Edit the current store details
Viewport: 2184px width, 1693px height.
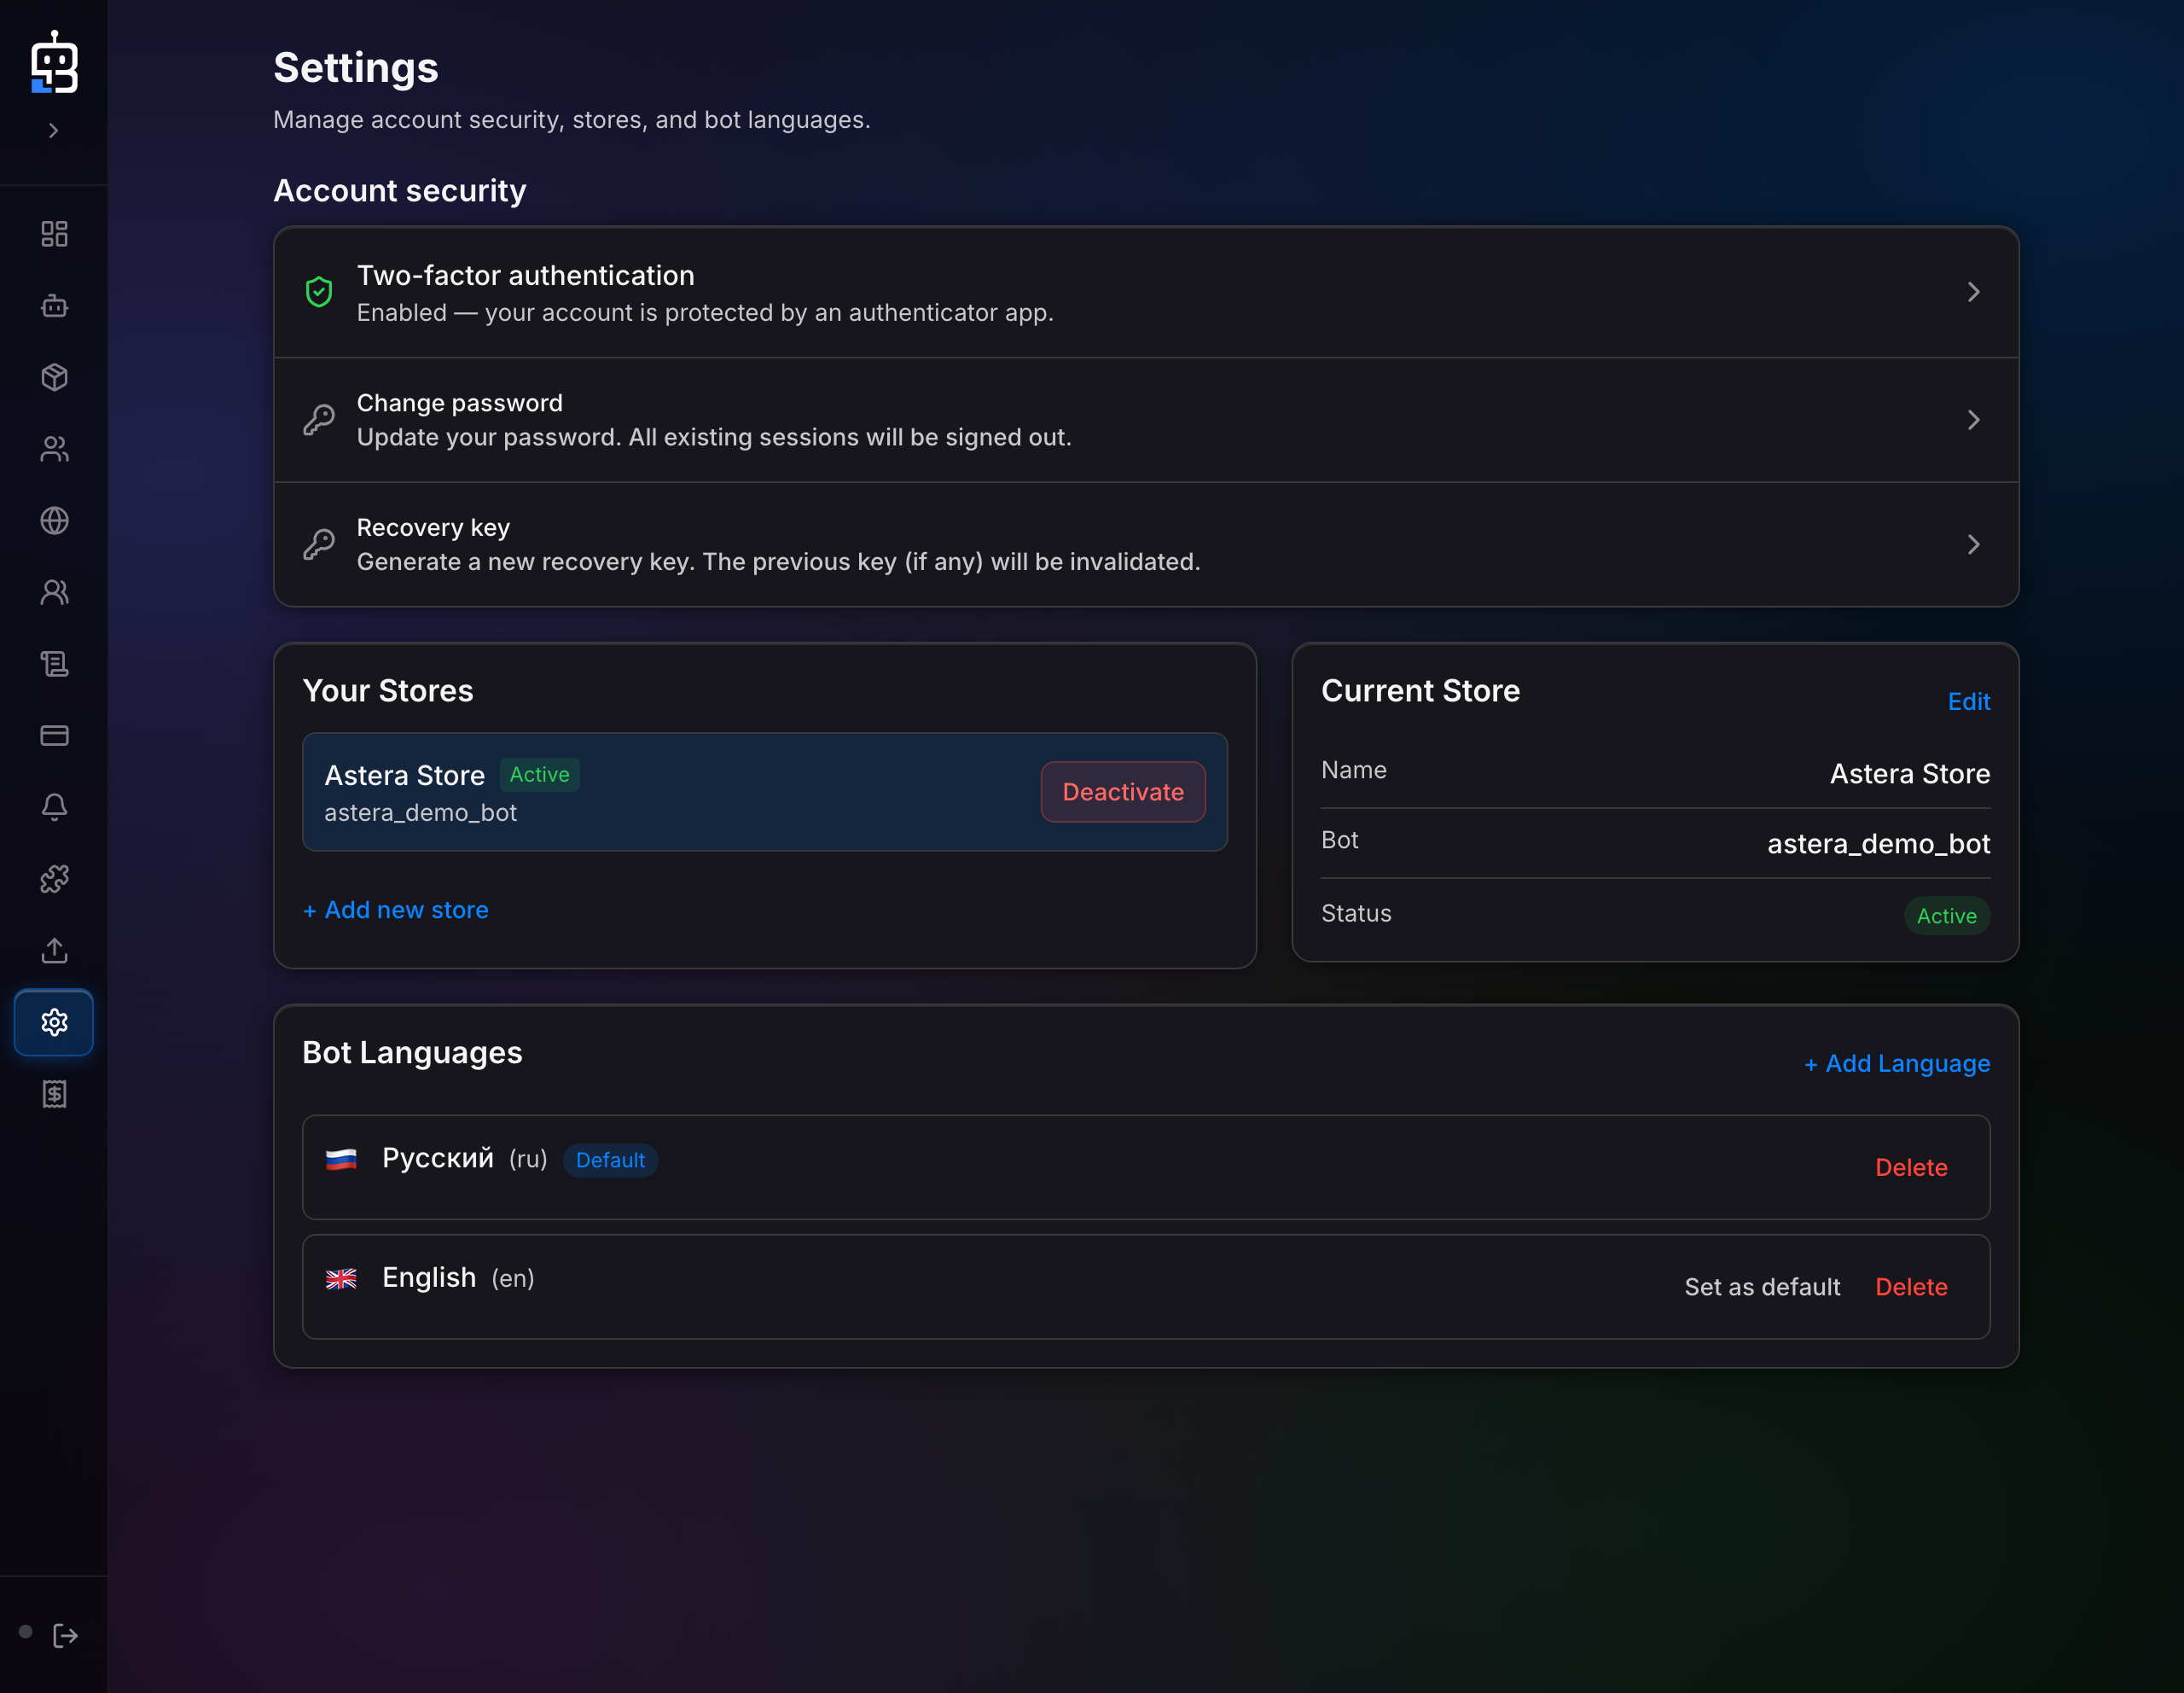[1968, 702]
